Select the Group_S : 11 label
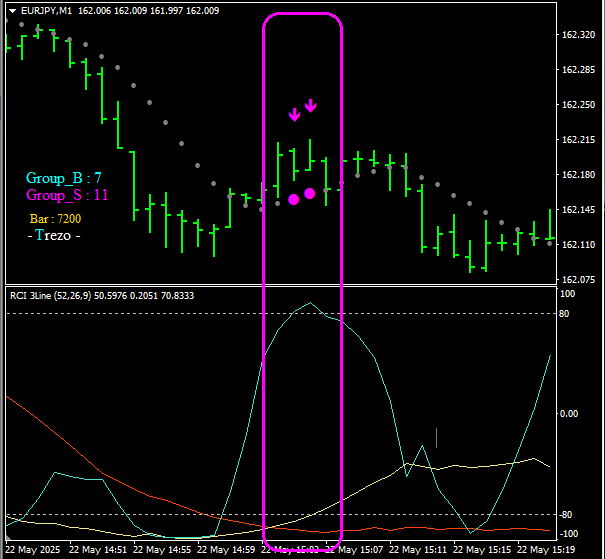Screen dimensions: 605x559 67,195
